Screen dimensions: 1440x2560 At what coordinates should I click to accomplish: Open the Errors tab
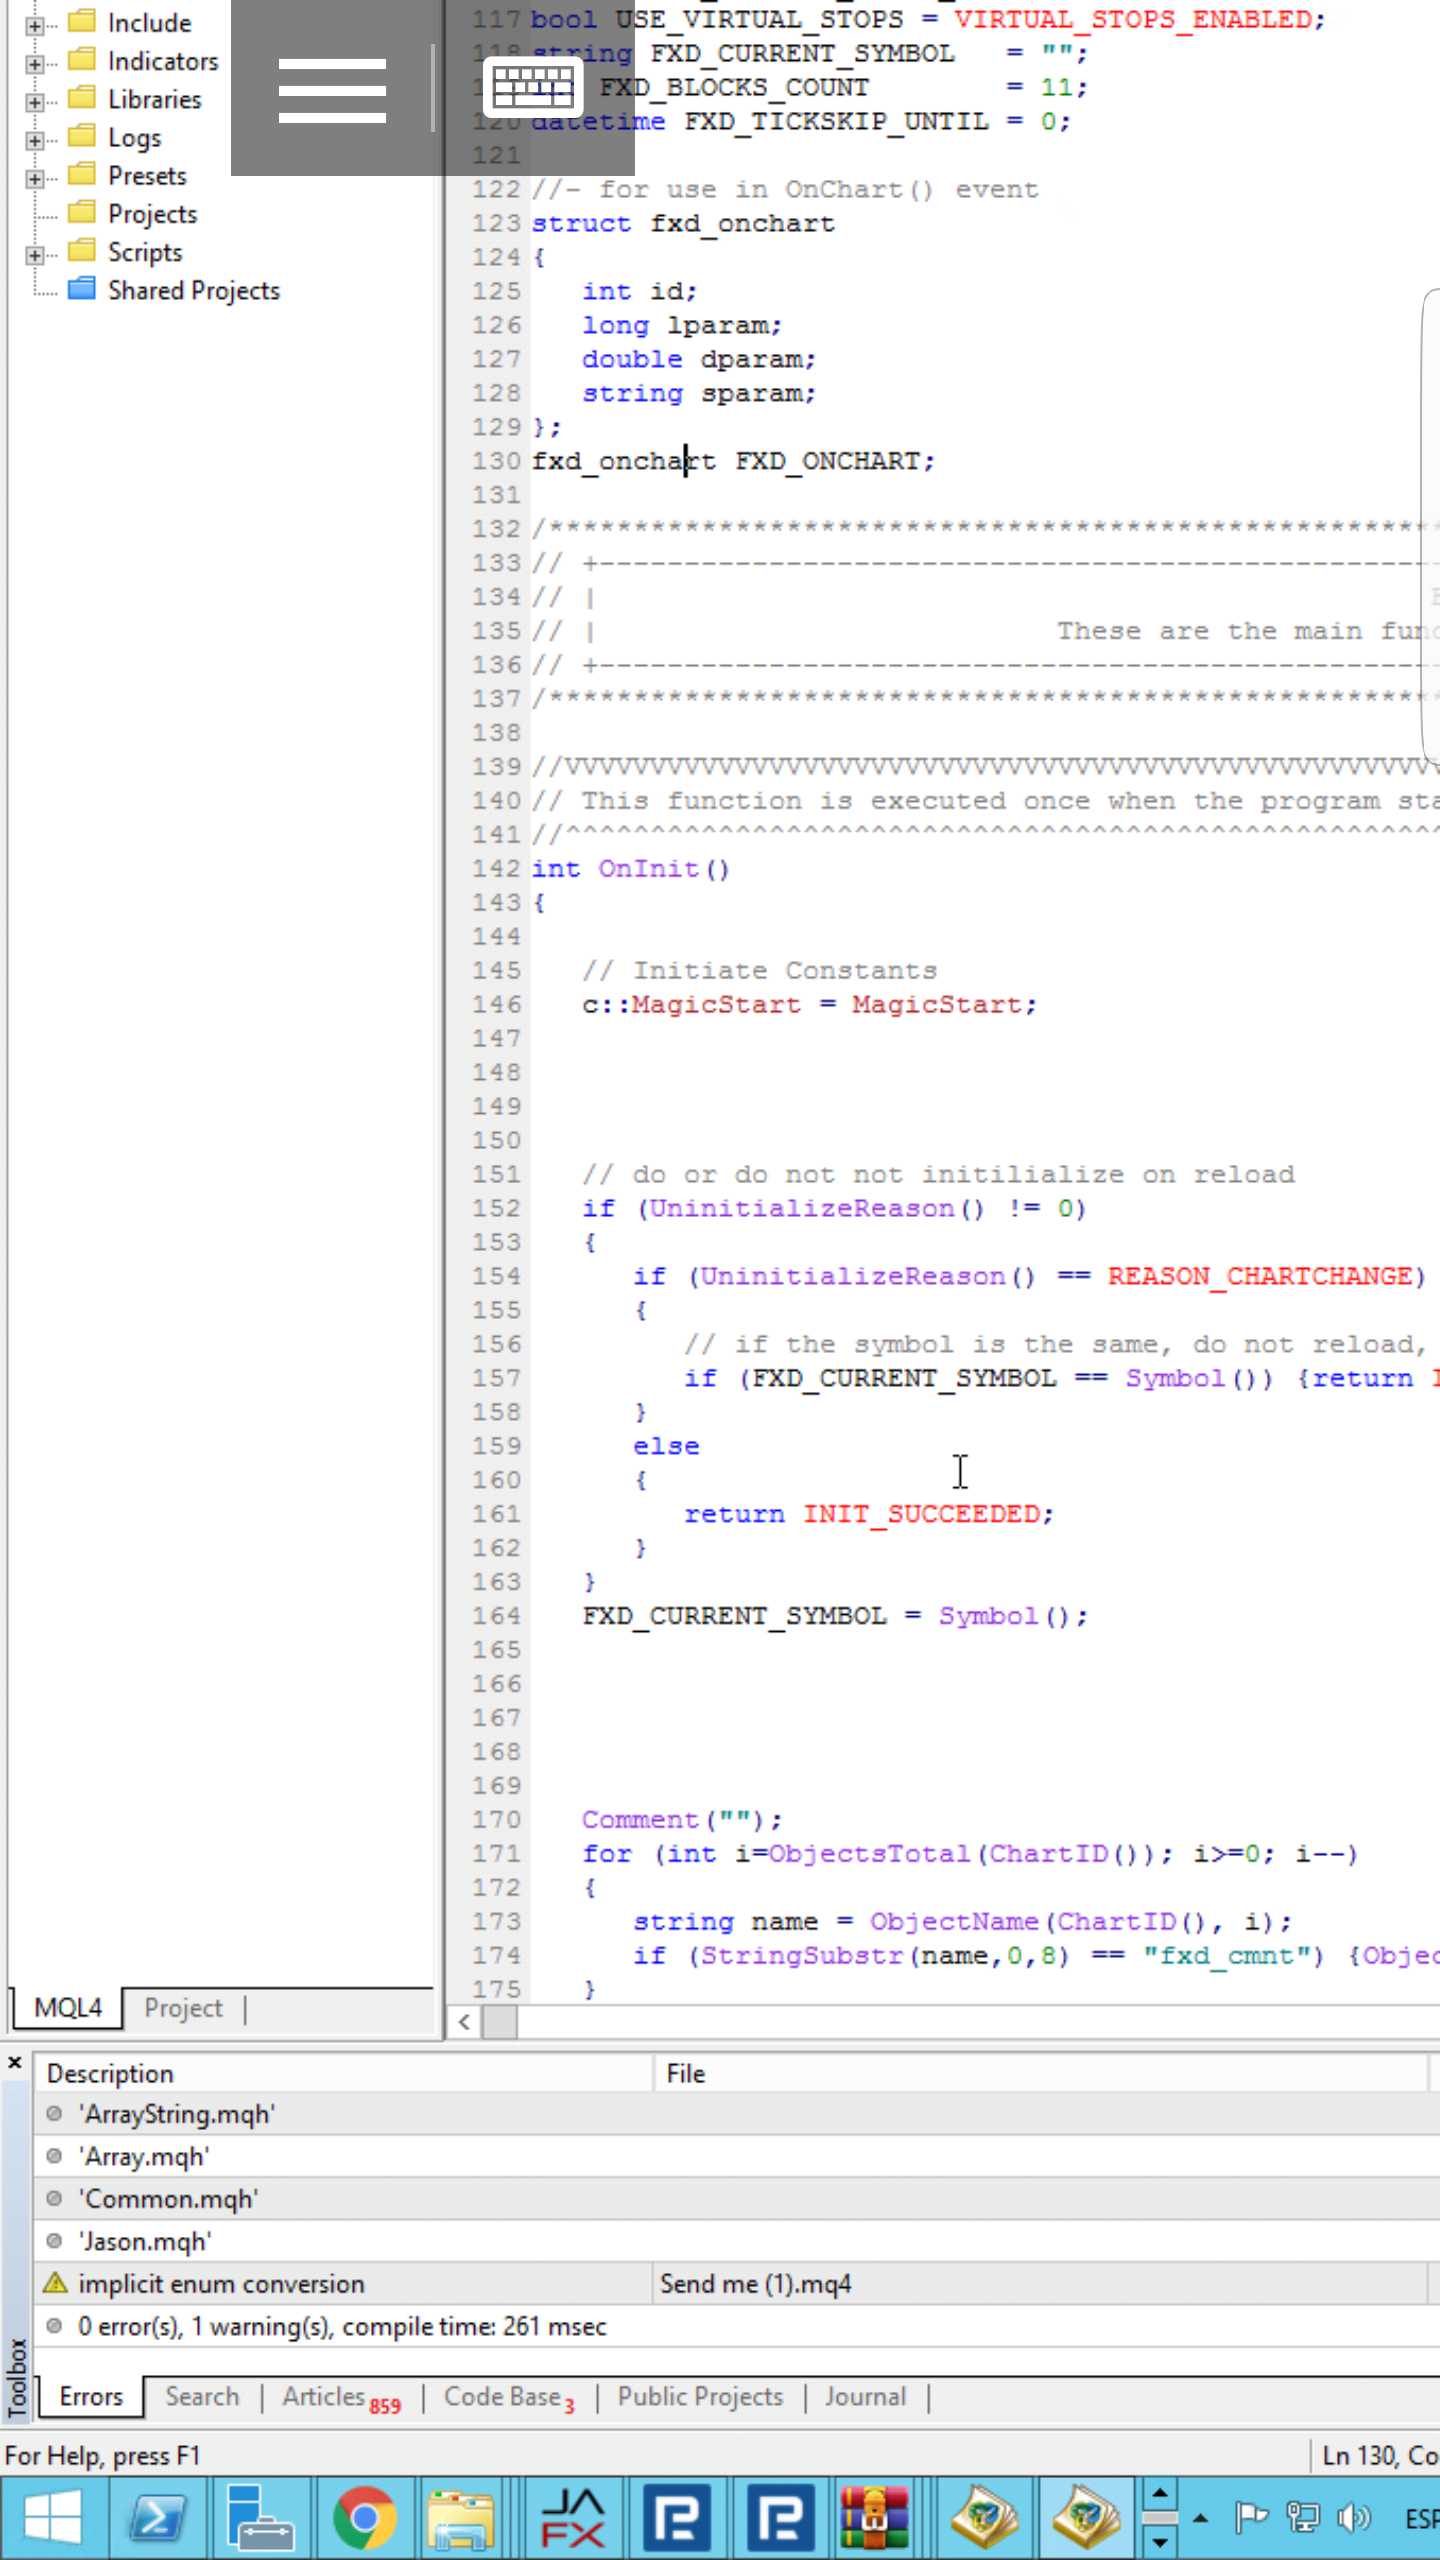(91, 2397)
